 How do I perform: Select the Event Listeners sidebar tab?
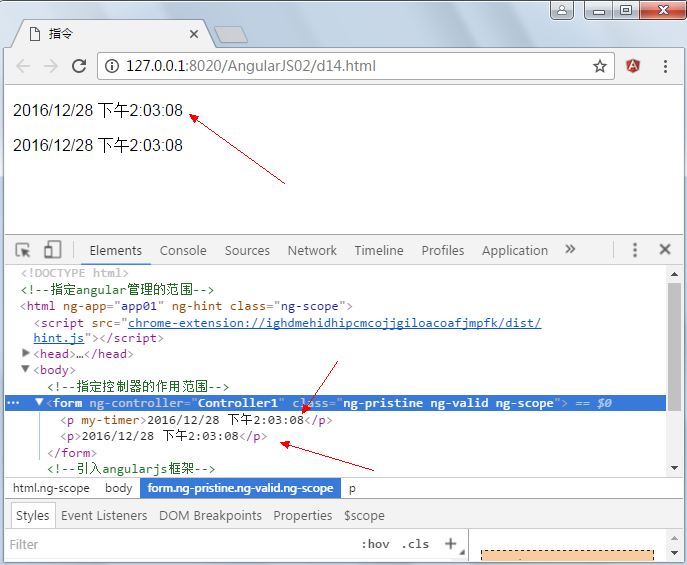pyautogui.click(x=104, y=516)
